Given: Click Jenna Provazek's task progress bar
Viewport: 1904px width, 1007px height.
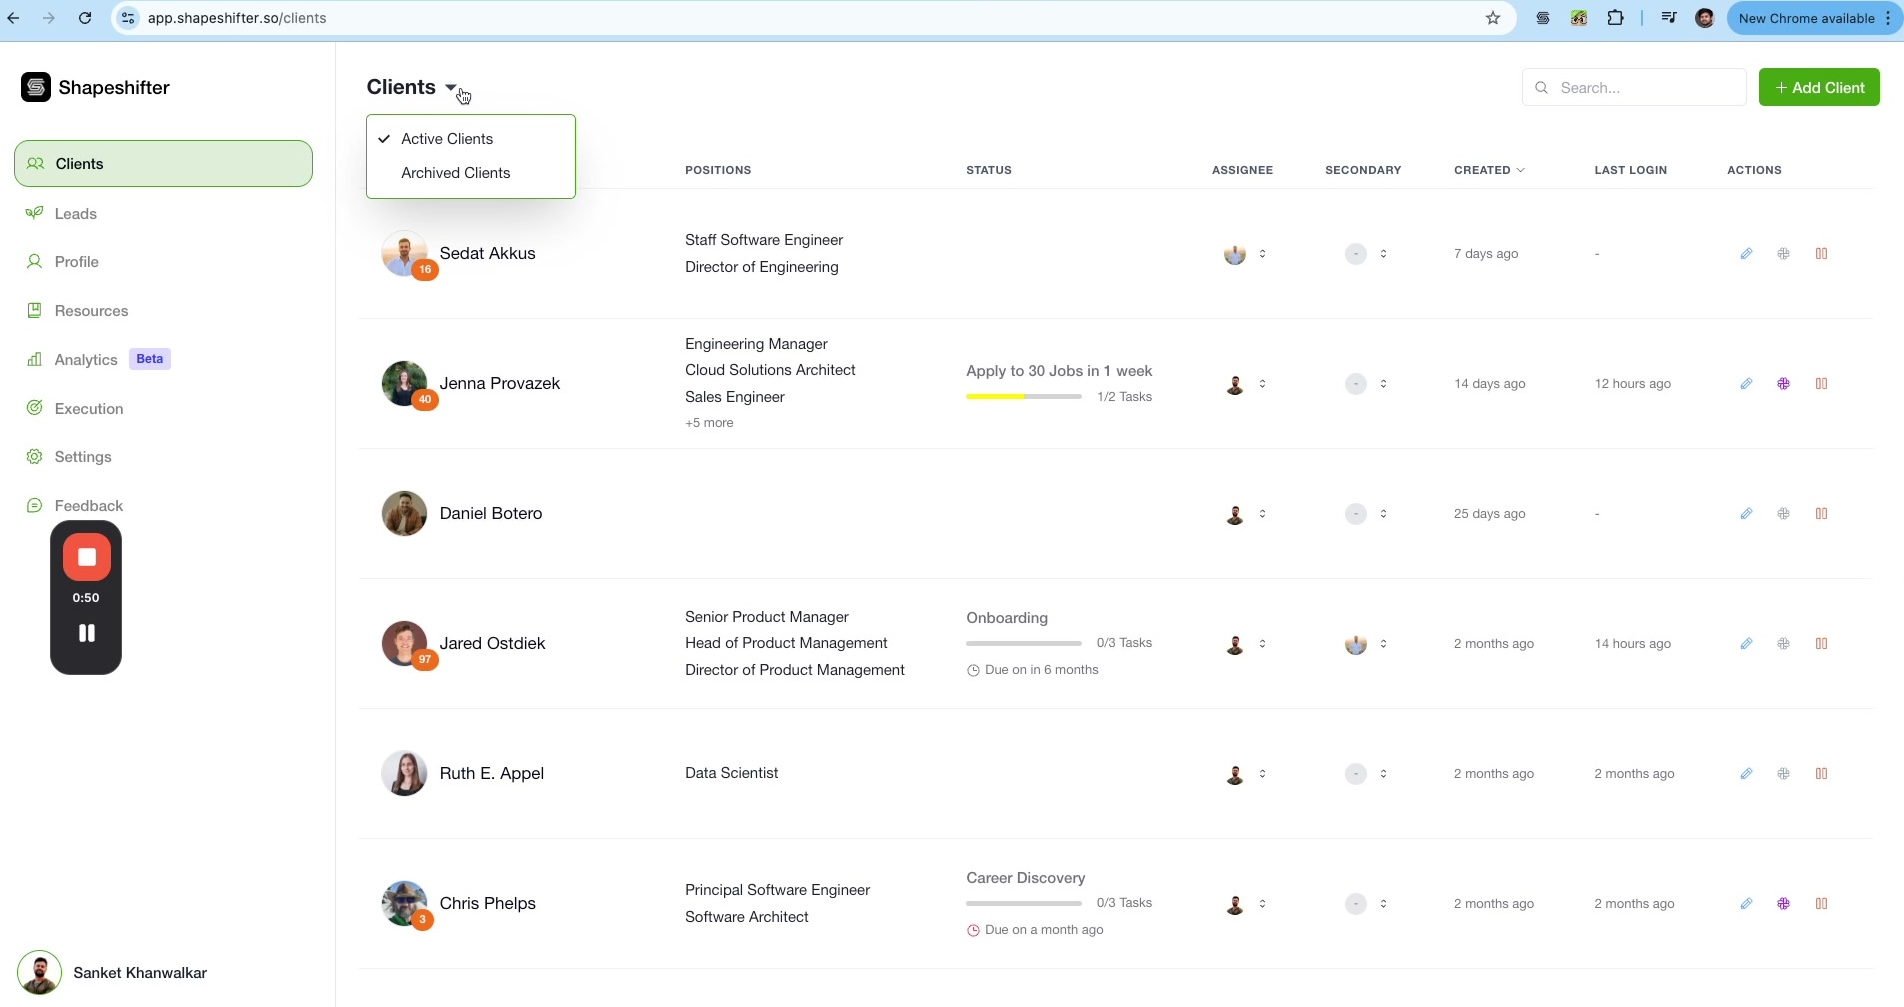Looking at the screenshot, I should (x=1023, y=397).
